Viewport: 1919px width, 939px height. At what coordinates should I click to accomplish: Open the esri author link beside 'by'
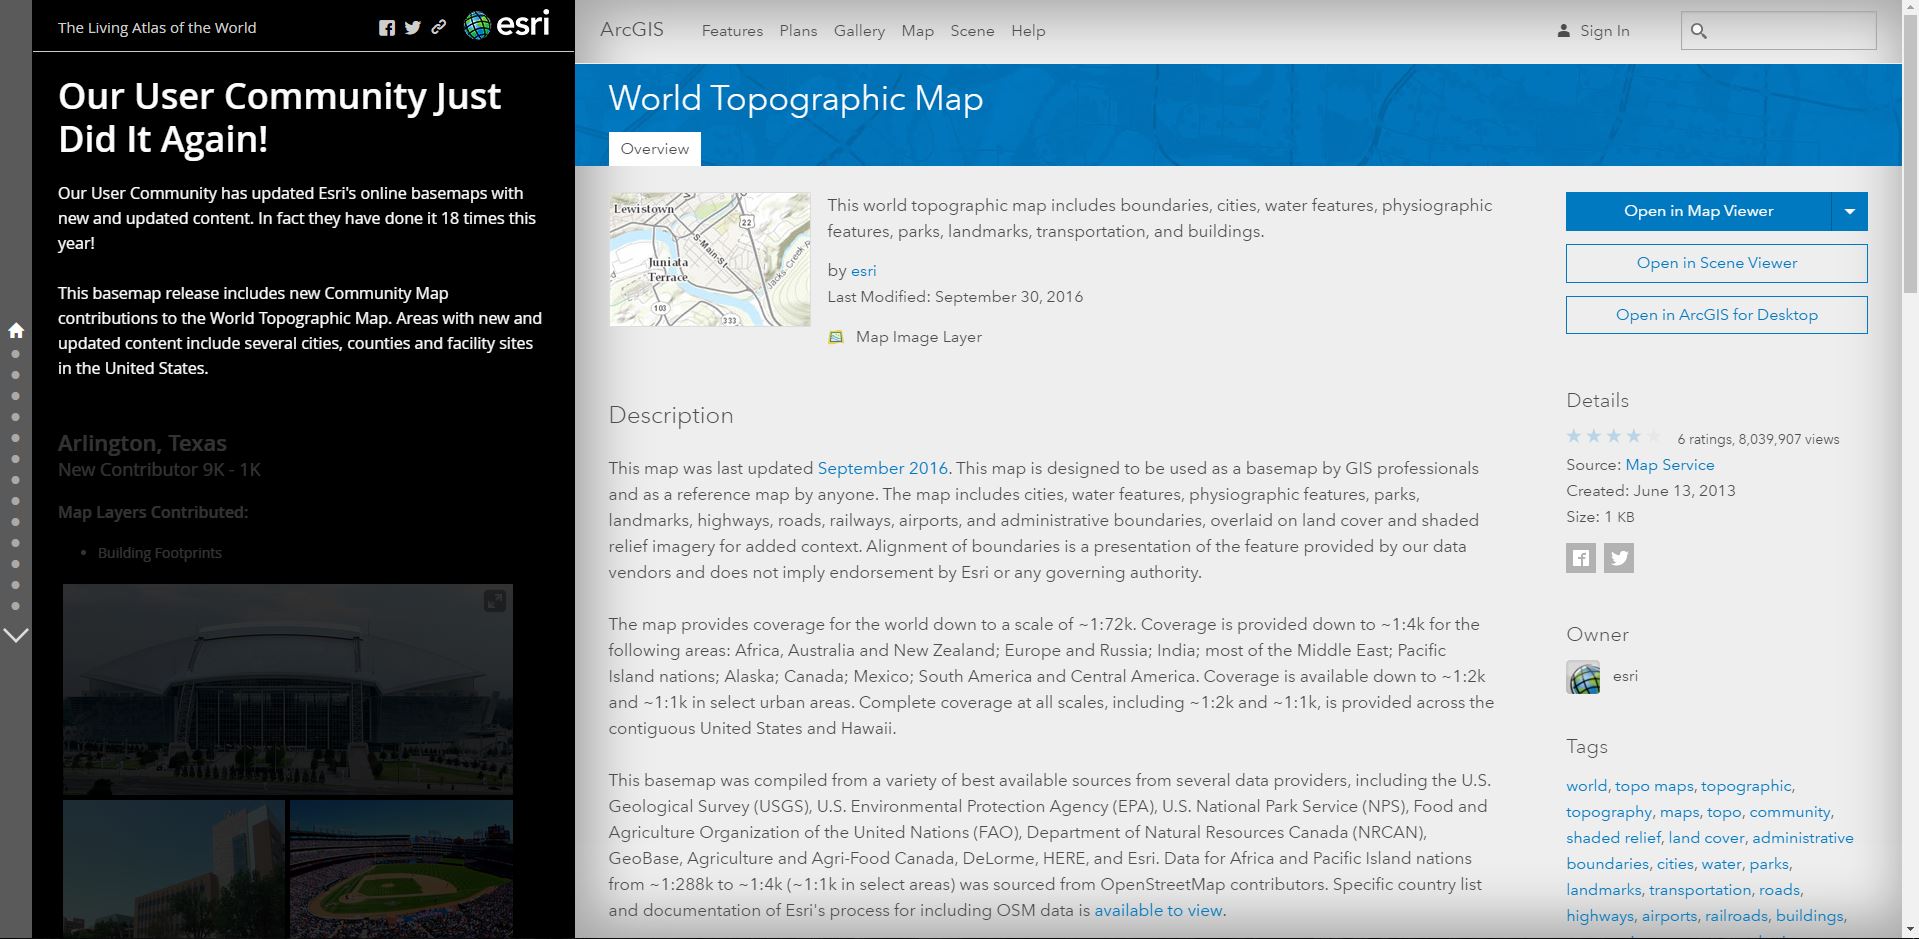click(863, 271)
